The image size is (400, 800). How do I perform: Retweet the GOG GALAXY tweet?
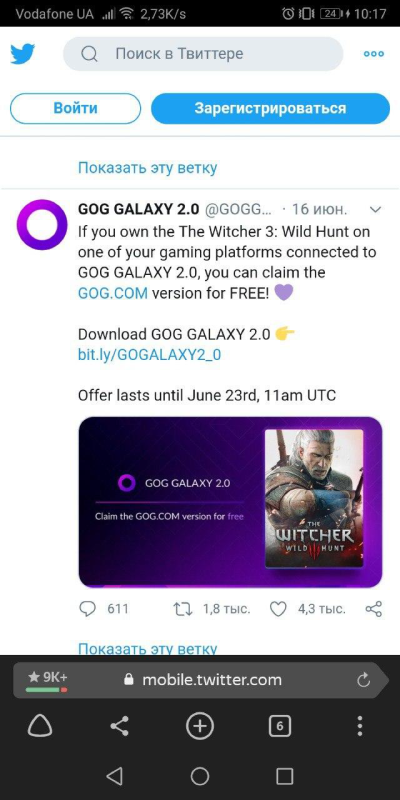pos(183,609)
